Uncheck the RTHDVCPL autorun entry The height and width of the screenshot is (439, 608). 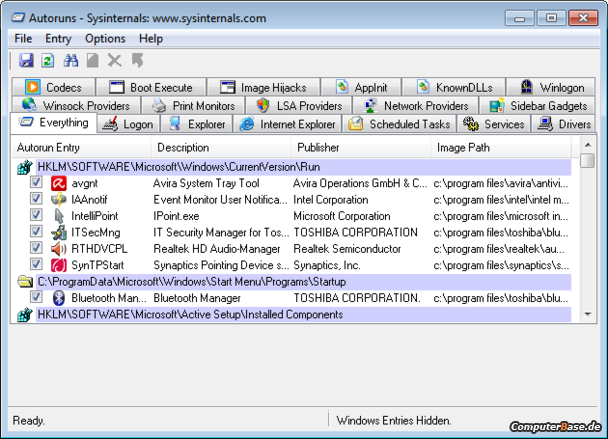36,247
